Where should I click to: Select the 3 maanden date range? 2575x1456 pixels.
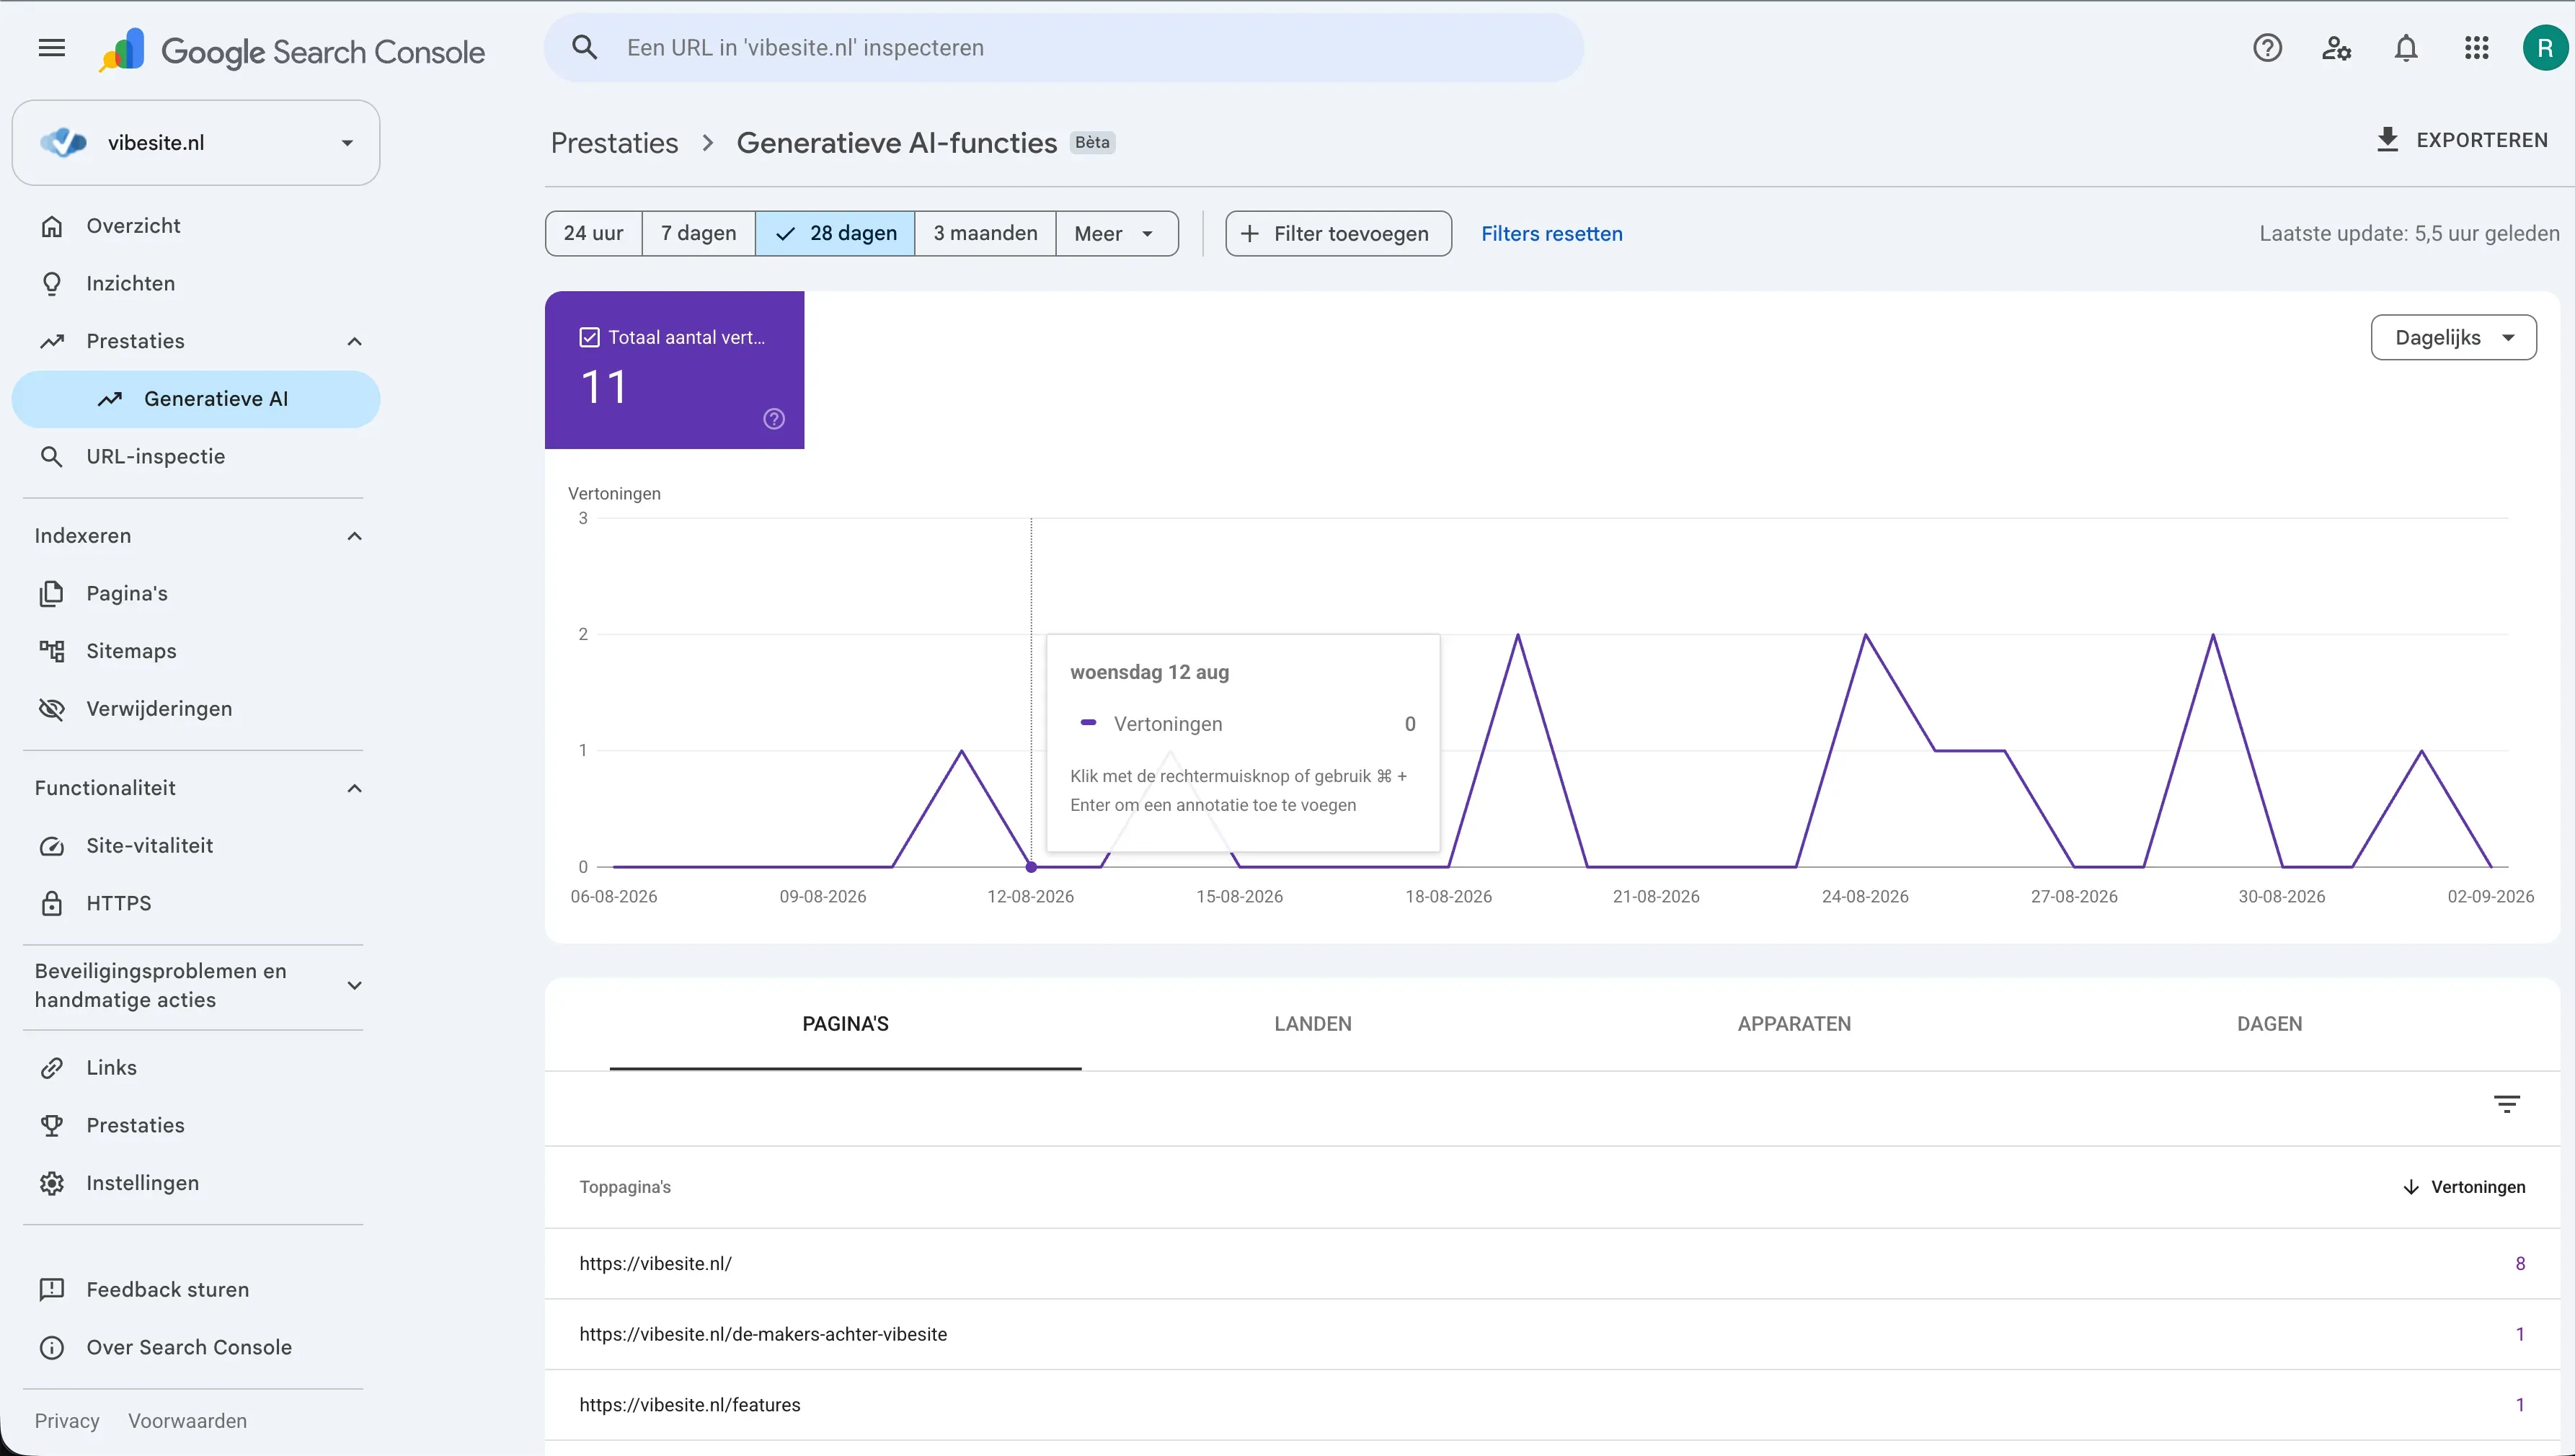[985, 234]
